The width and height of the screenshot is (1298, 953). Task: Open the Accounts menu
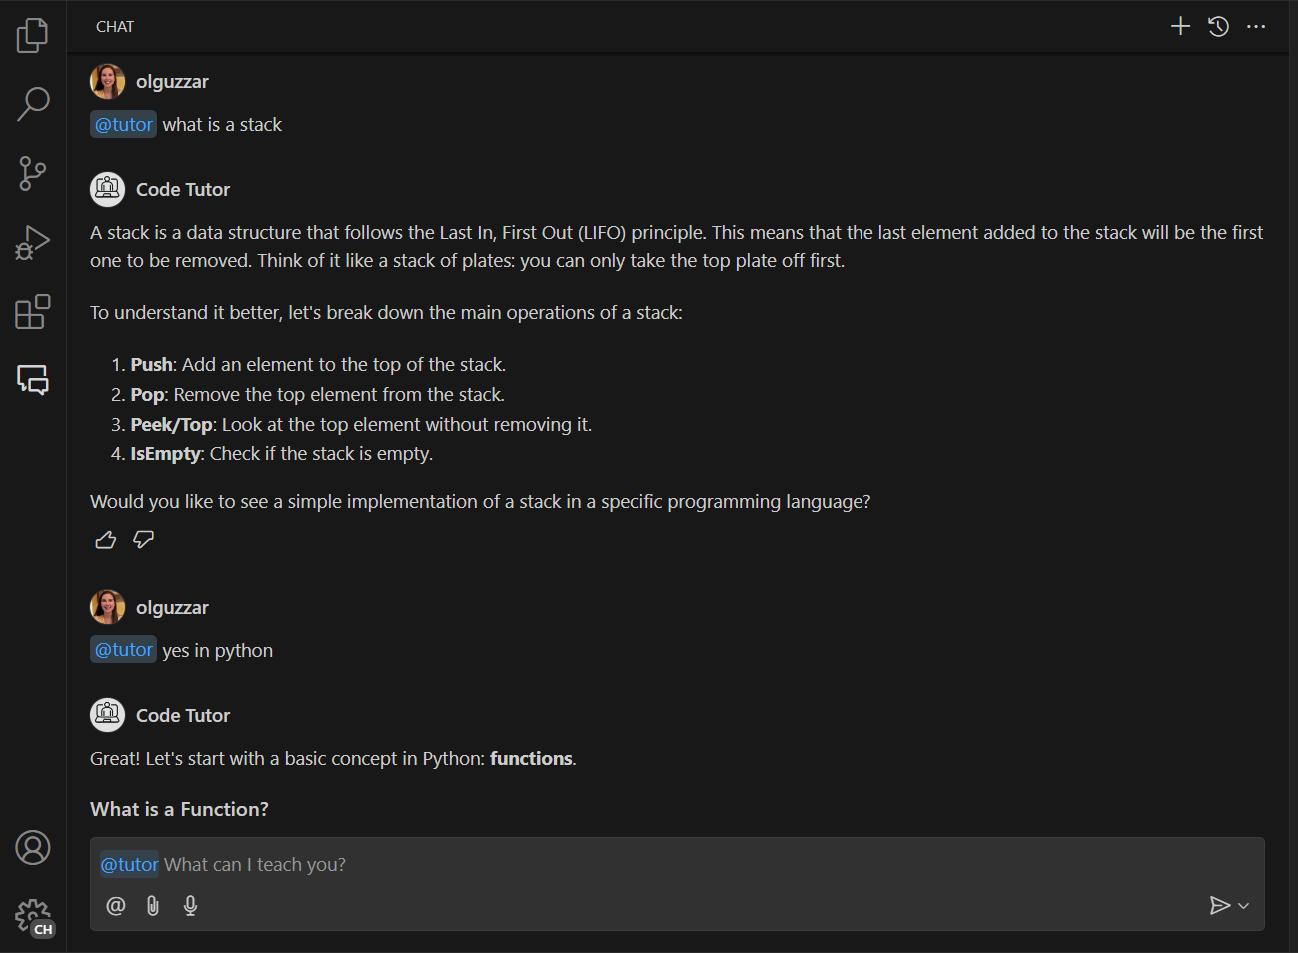tap(32, 847)
